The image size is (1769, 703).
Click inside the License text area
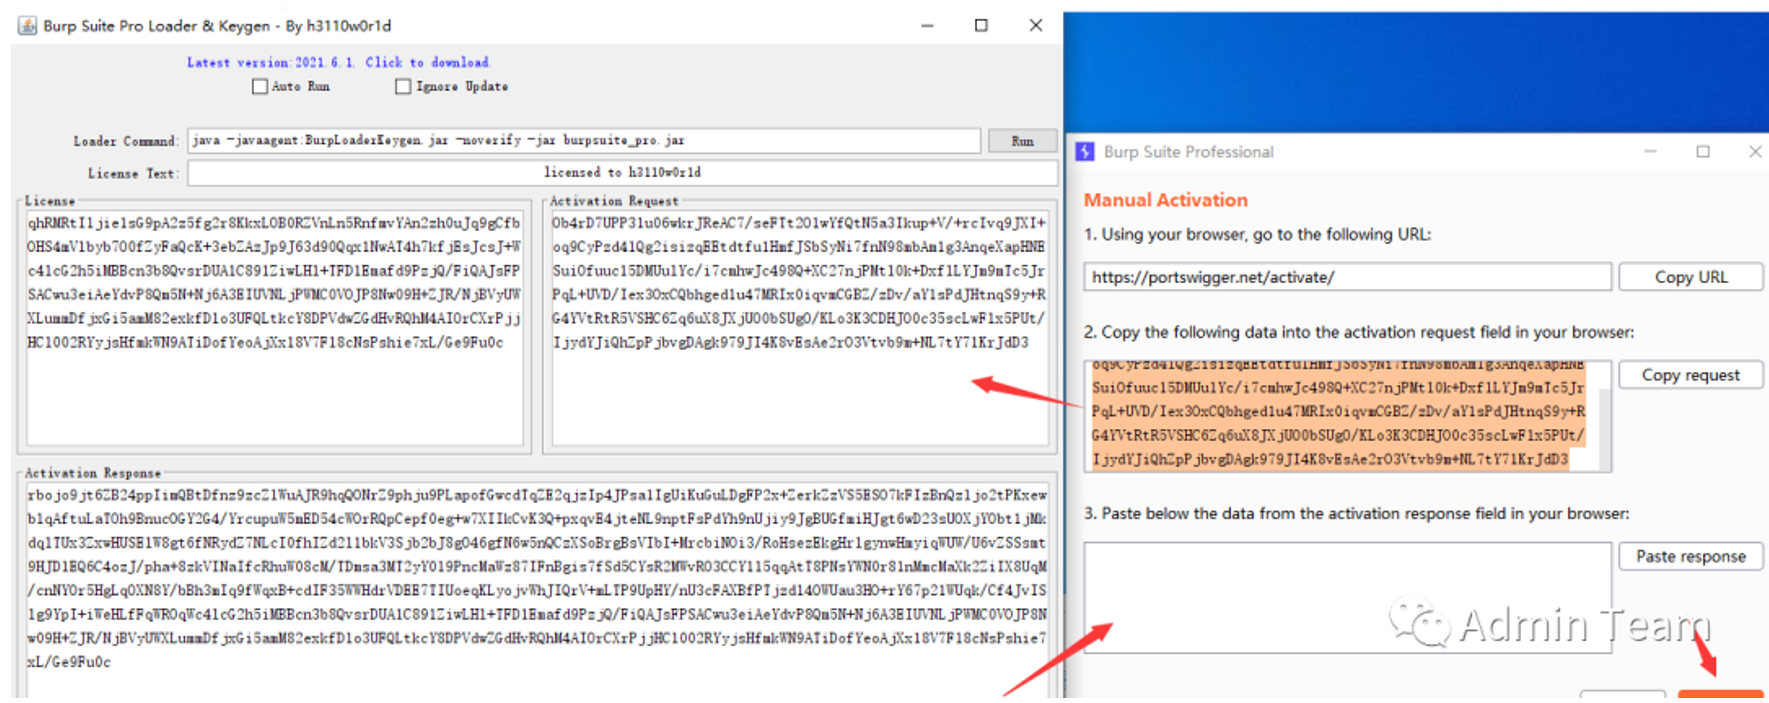tap(275, 328)
